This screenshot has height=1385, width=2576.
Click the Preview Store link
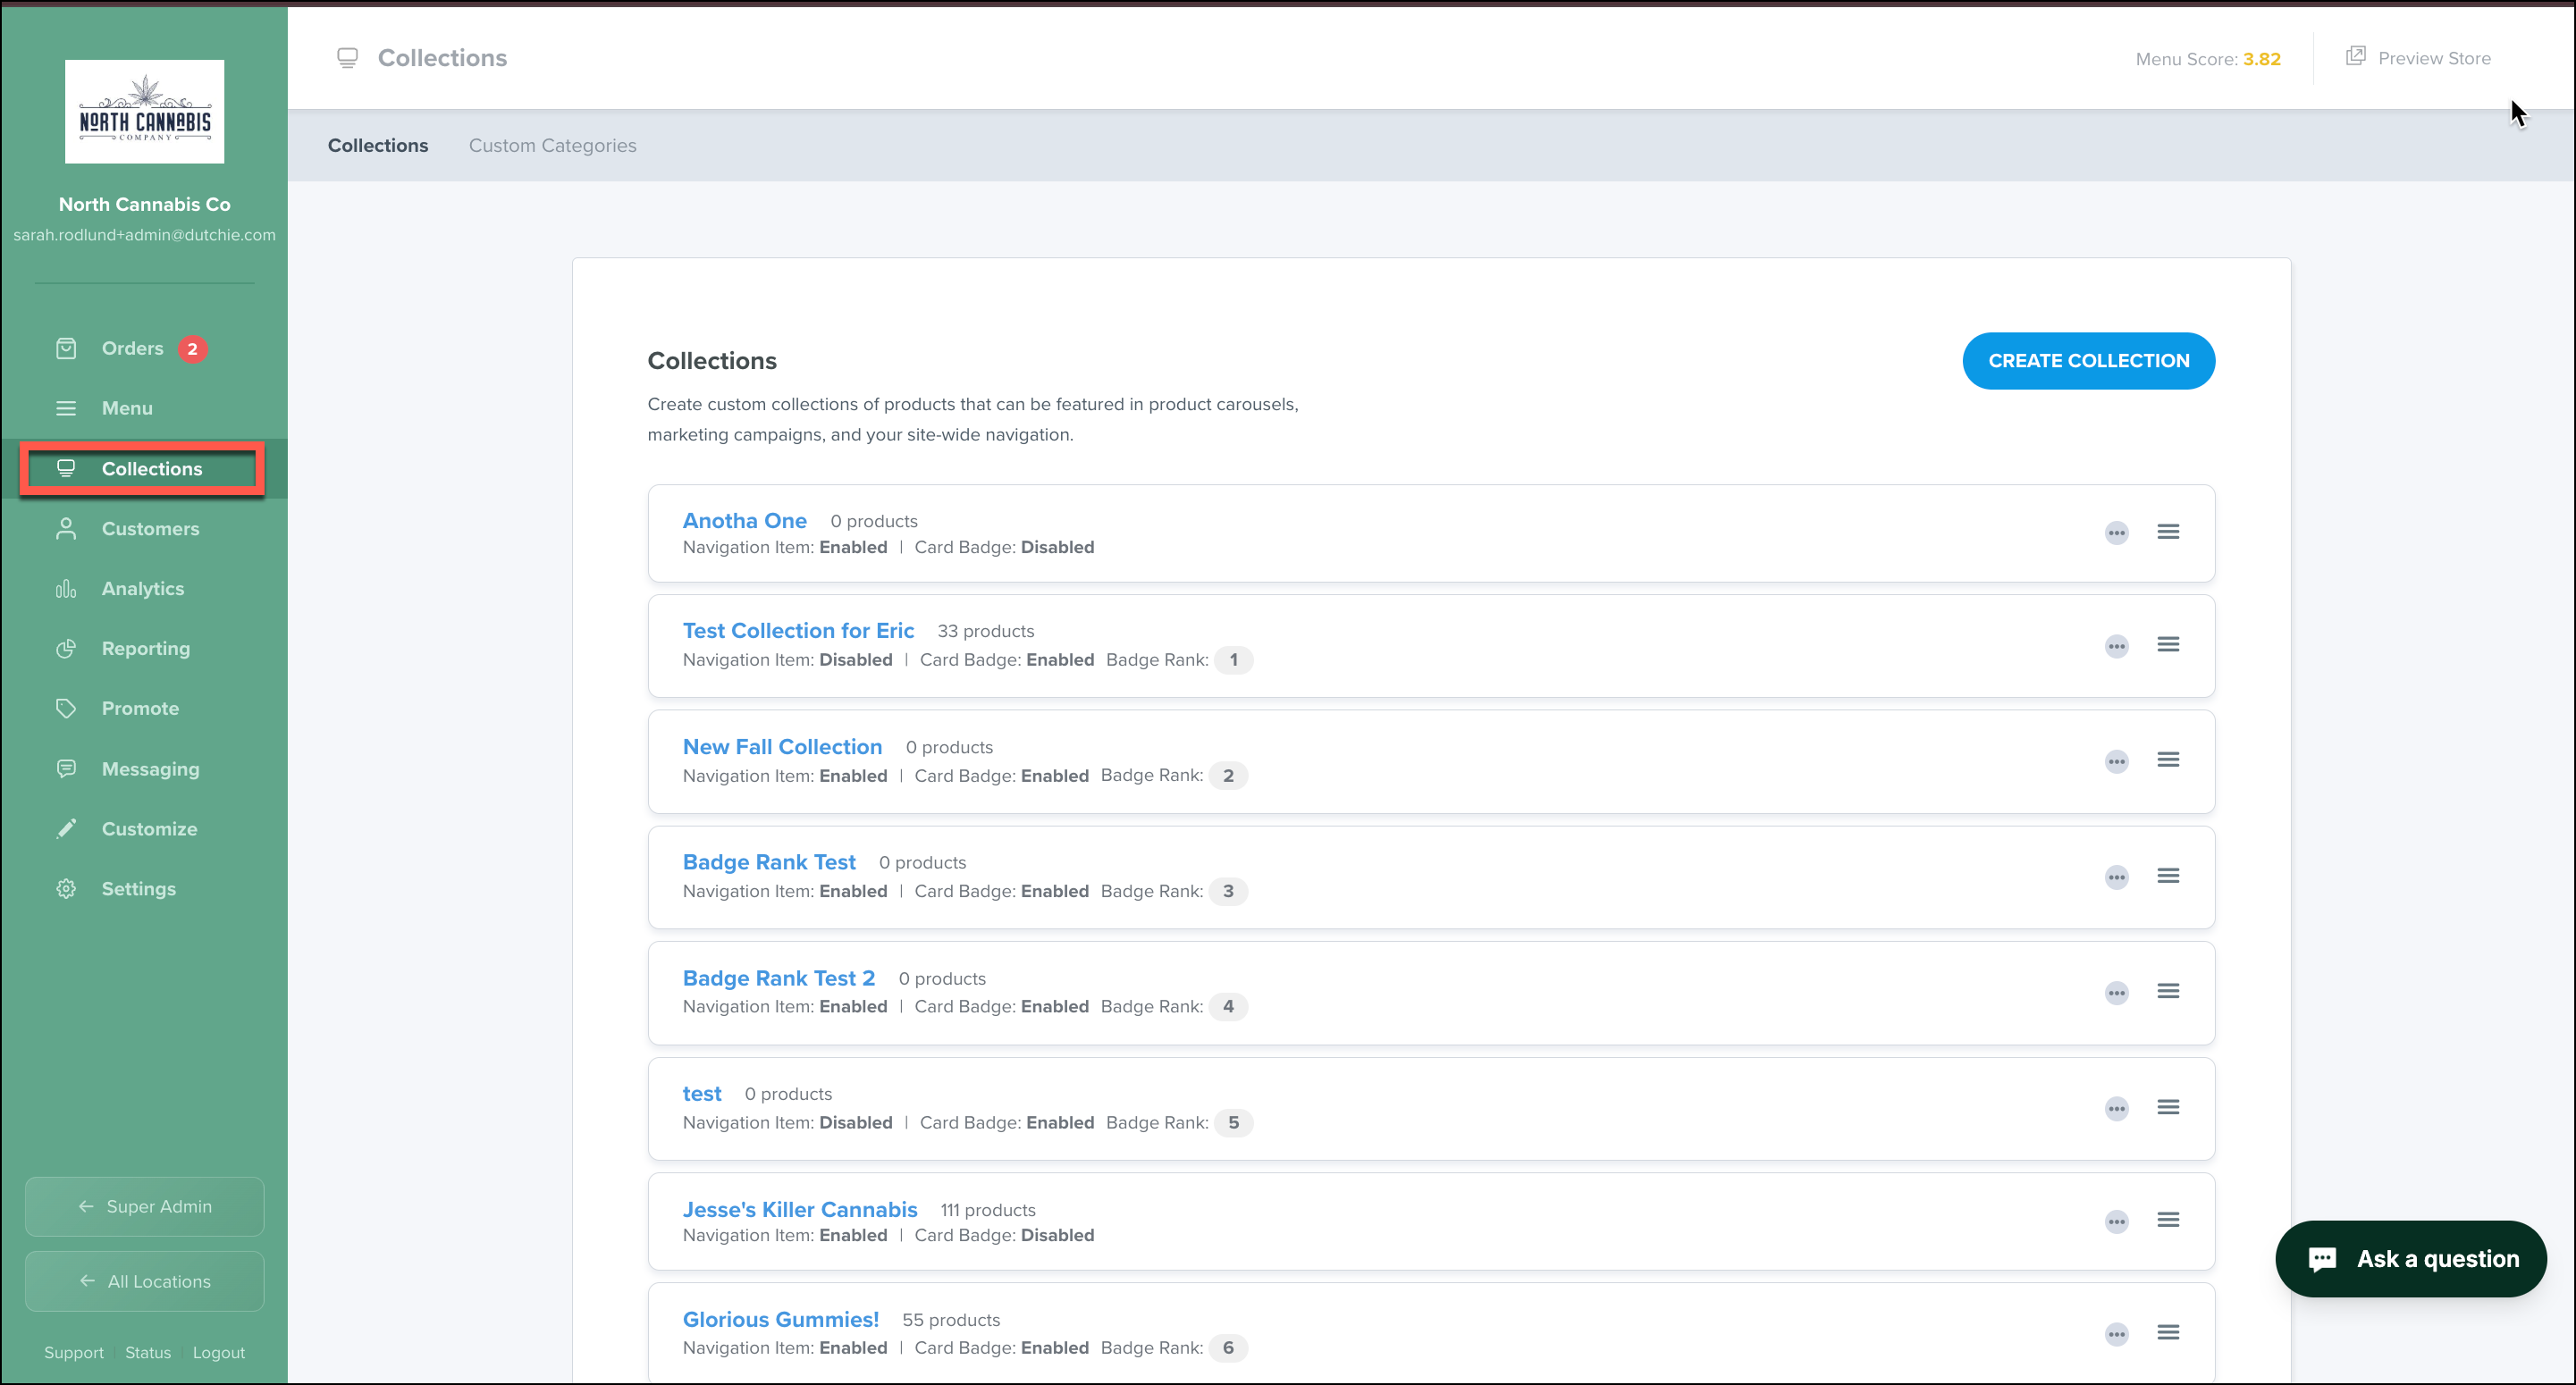coord(2435,59)
